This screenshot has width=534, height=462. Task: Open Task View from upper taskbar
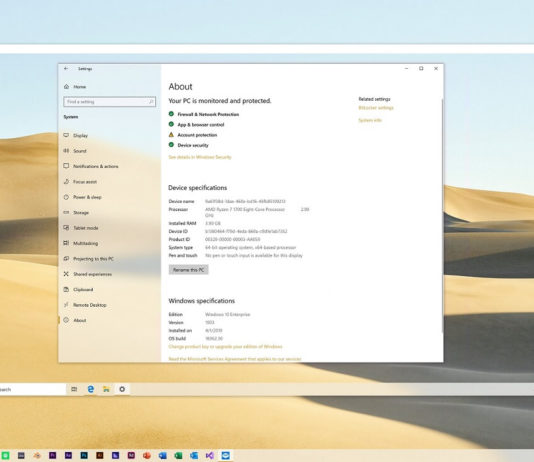(x=74, y=389)
